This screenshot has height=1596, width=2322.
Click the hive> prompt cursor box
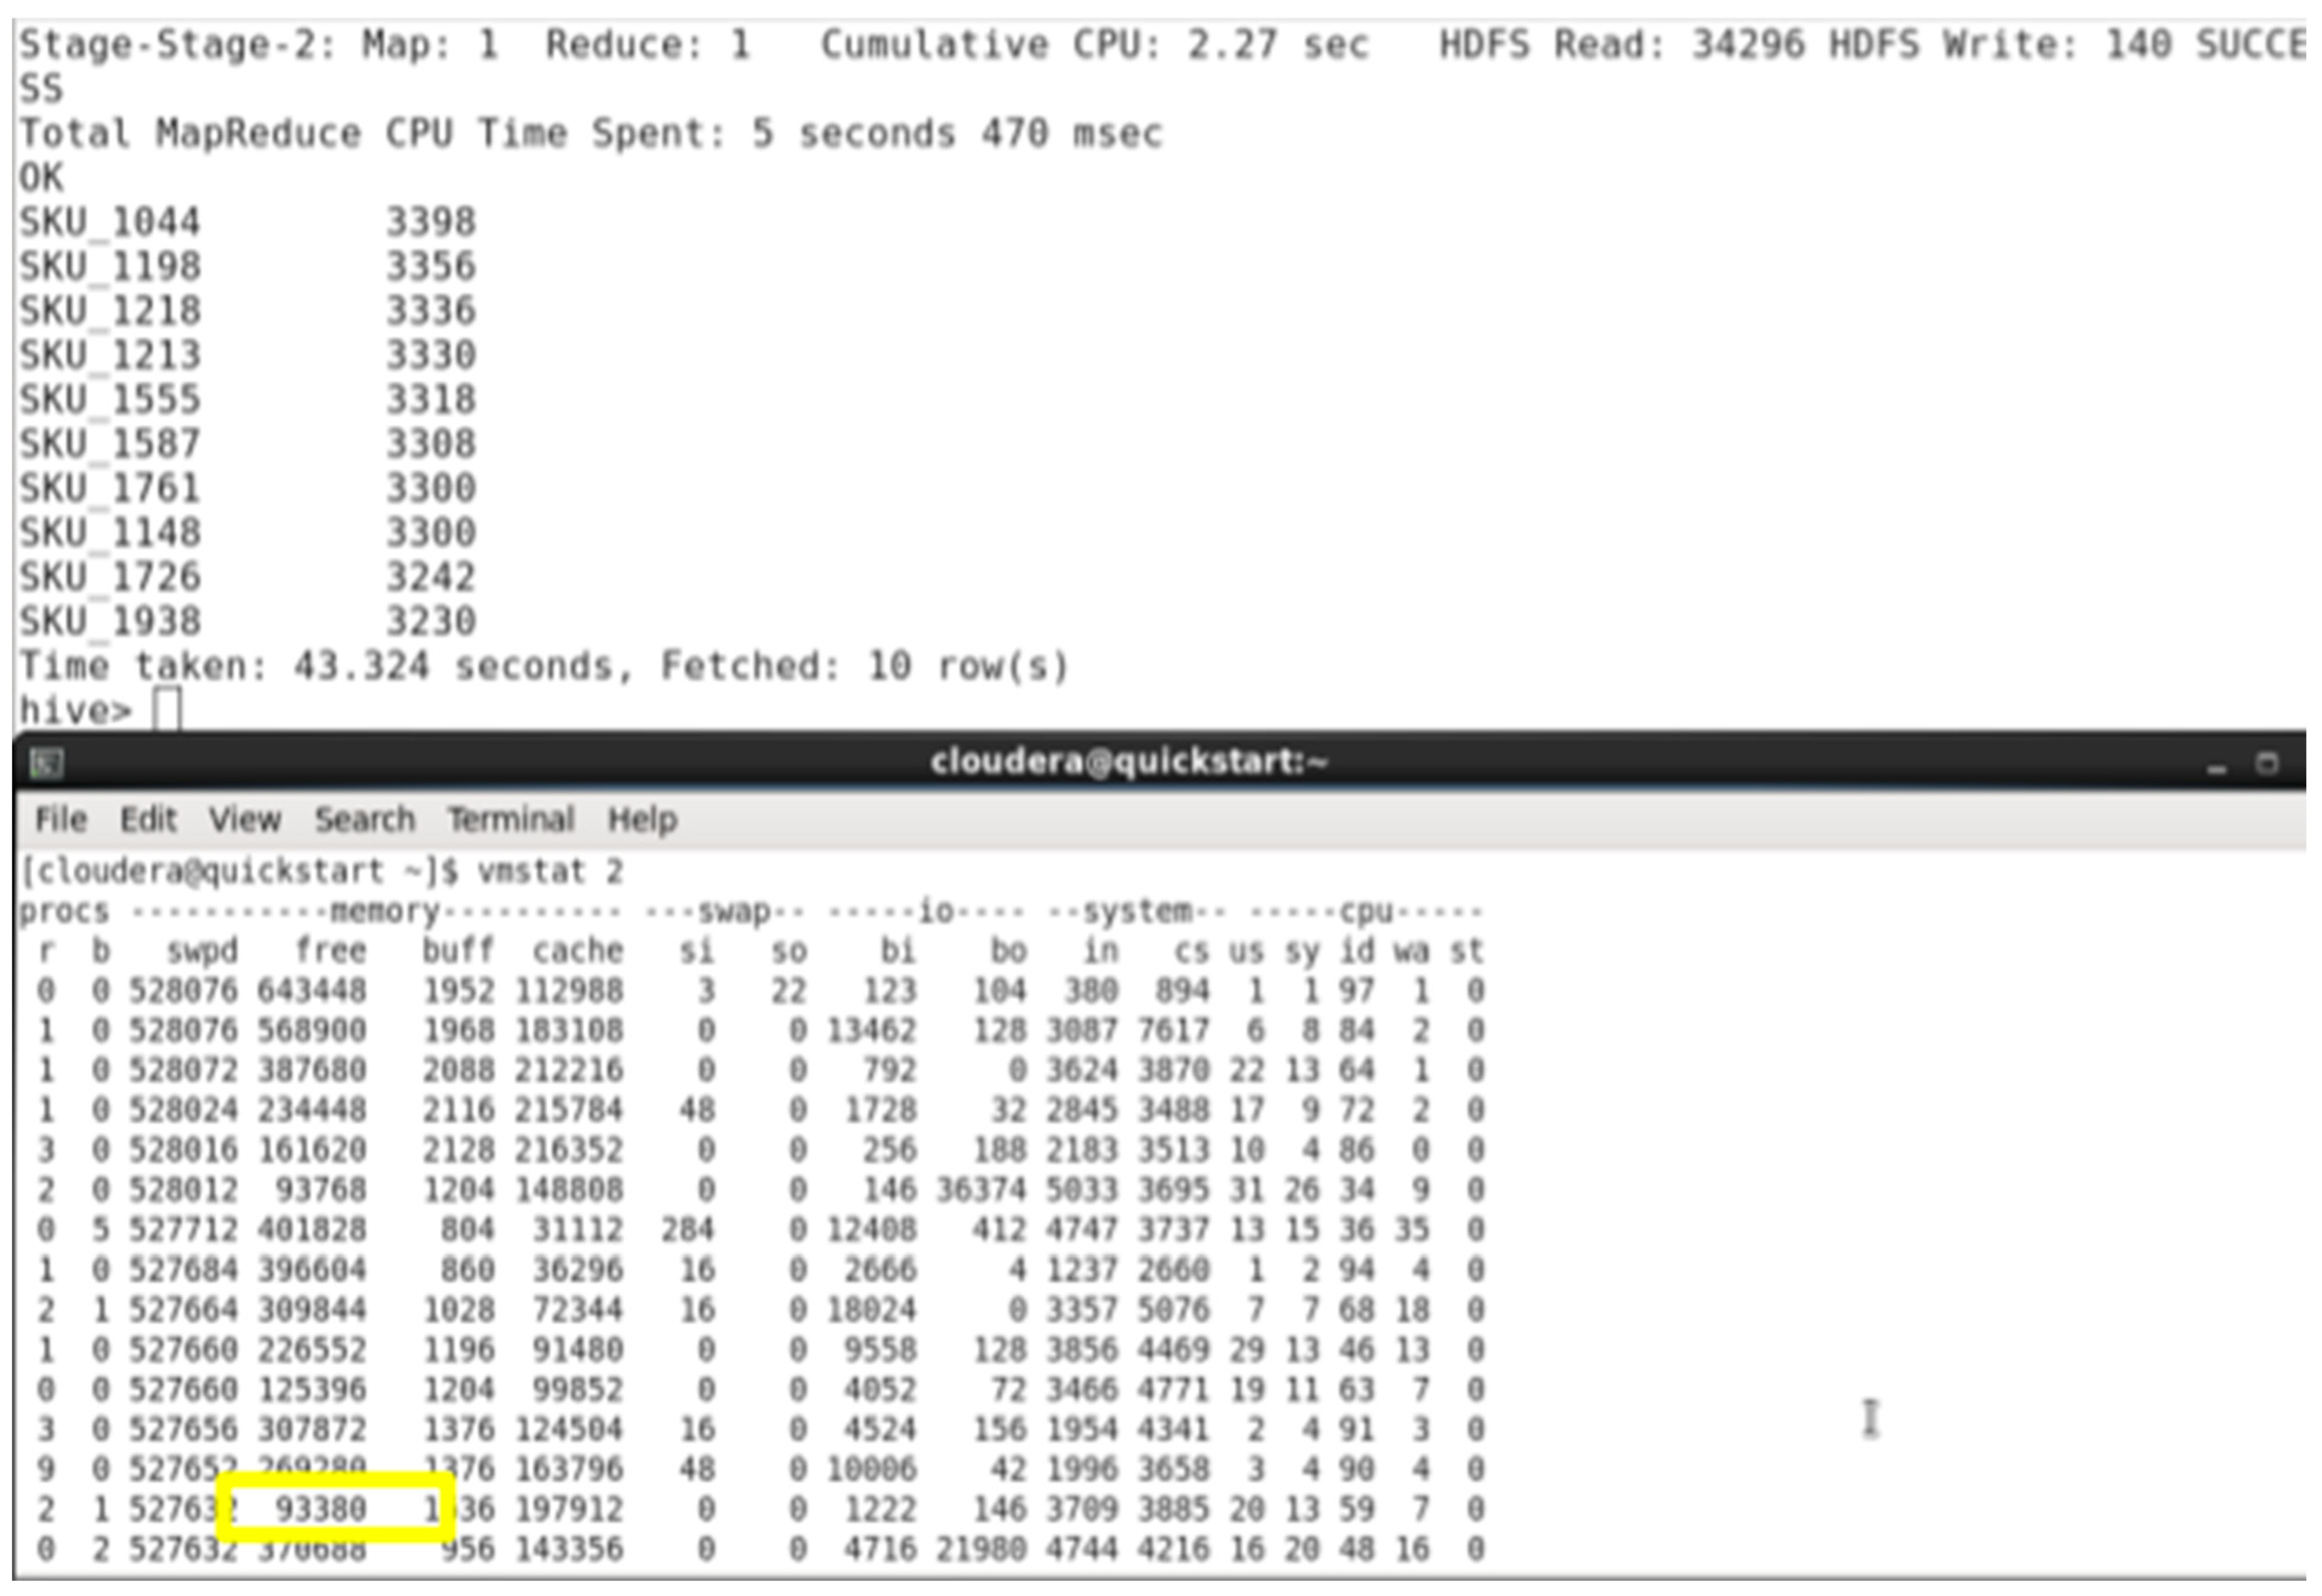pyautogui.click(x=168, y=711)
